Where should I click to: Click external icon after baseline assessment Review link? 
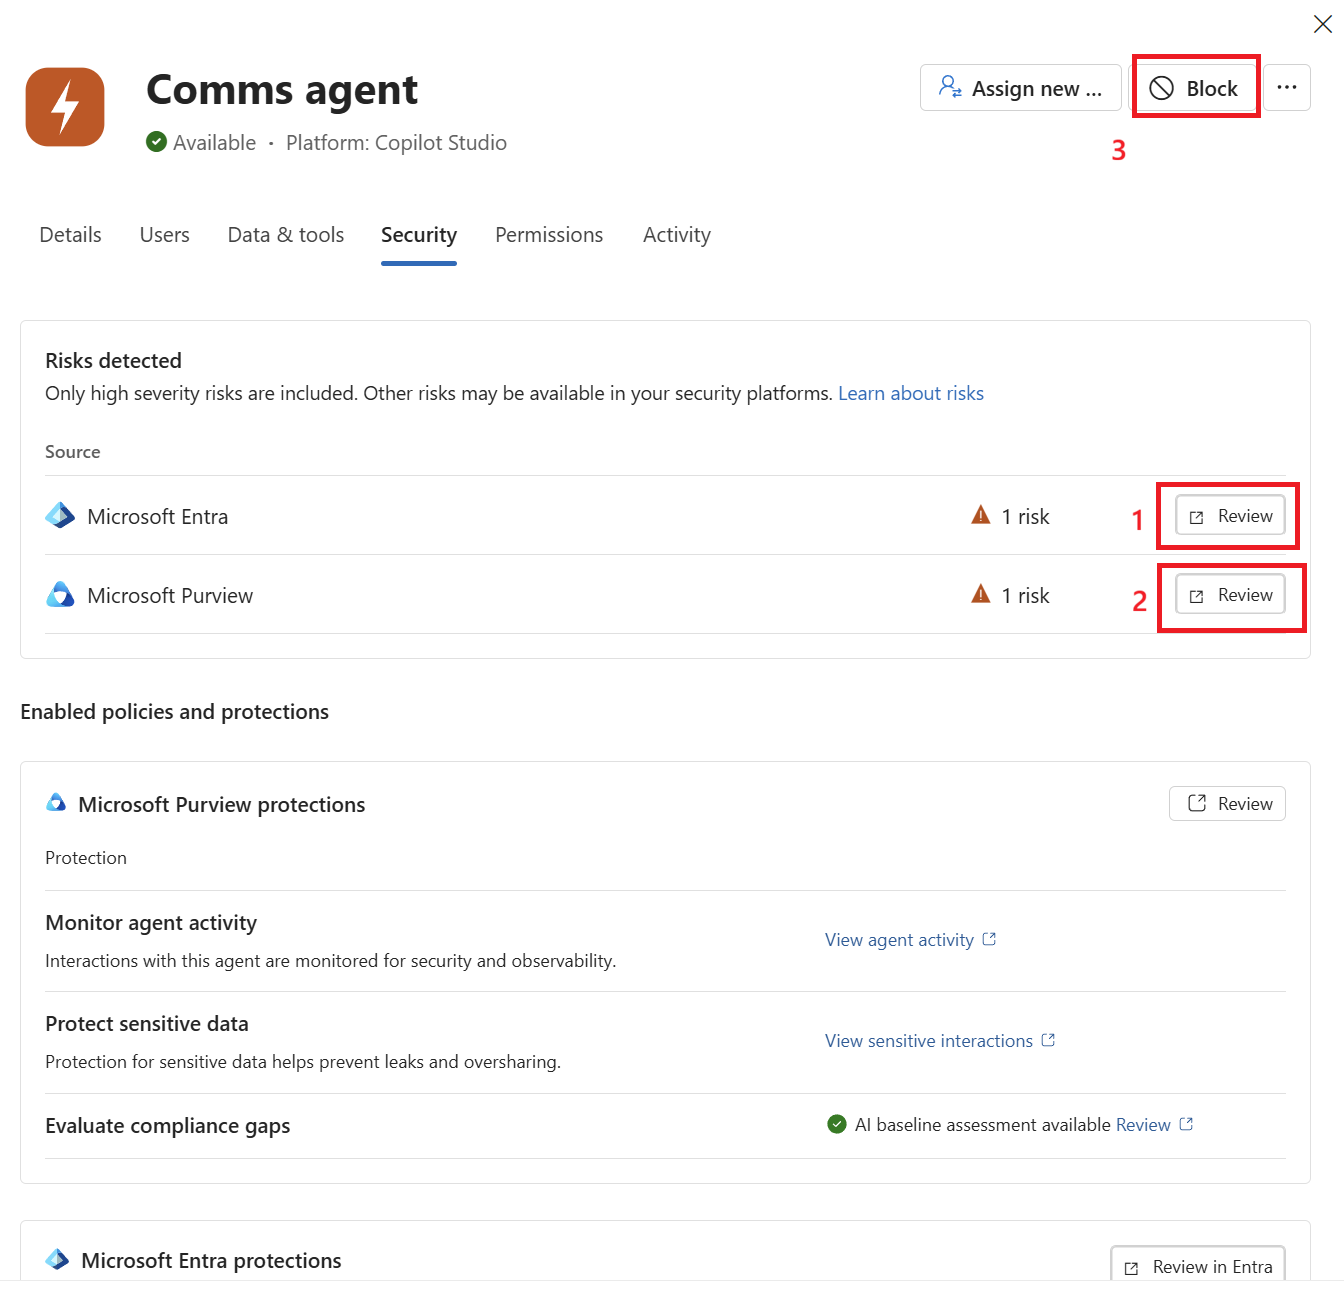click(1186, 1124)
